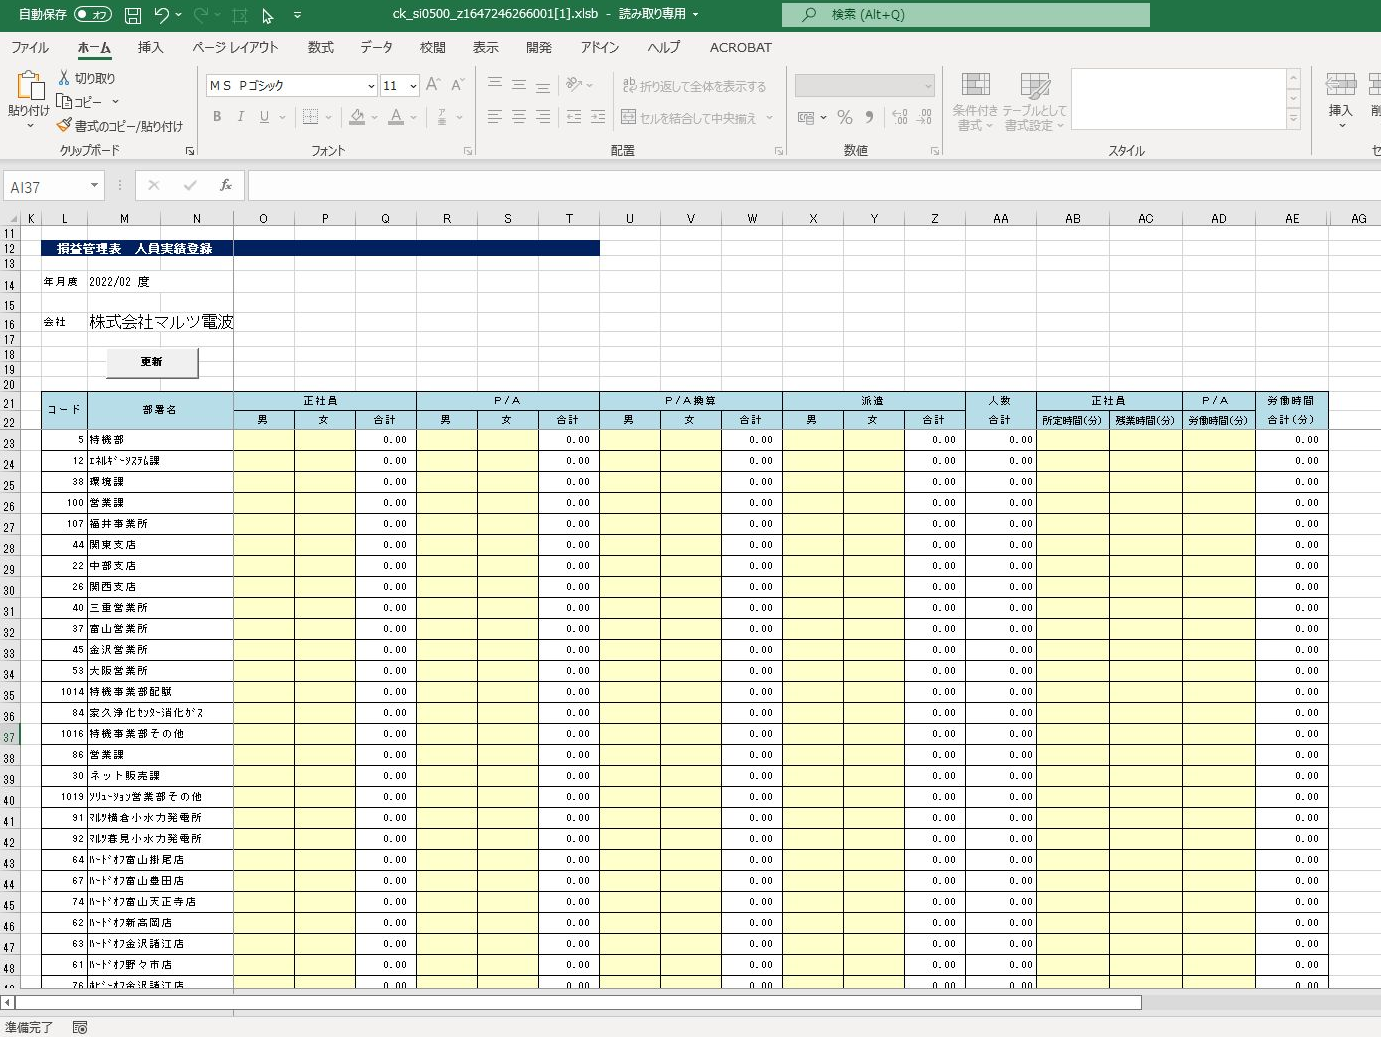Click the Orientation text angle icon
The image size is (1381, 1037).
coord(574,85)
